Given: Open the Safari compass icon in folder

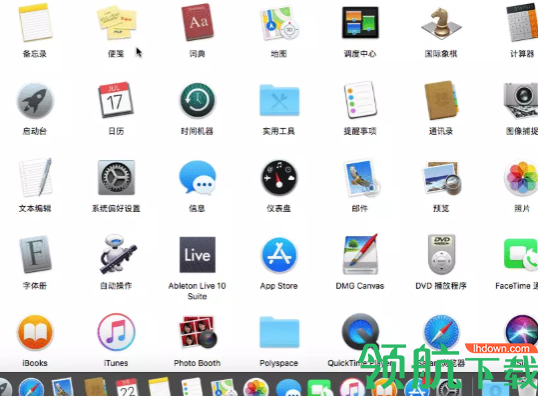Looking at the screenshot, I should 441,331.
